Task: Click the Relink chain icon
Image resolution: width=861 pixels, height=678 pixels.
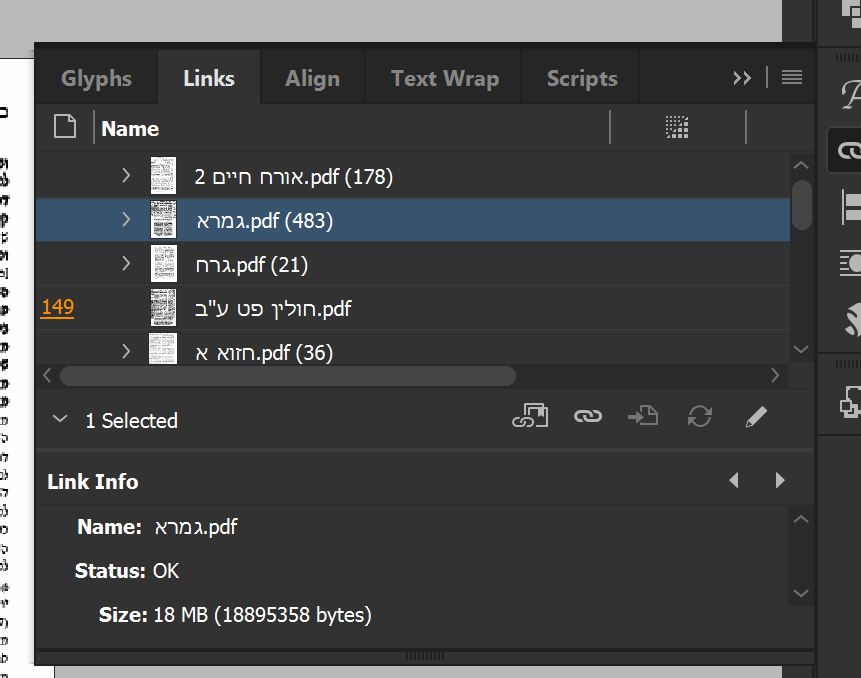Action: 587,416
